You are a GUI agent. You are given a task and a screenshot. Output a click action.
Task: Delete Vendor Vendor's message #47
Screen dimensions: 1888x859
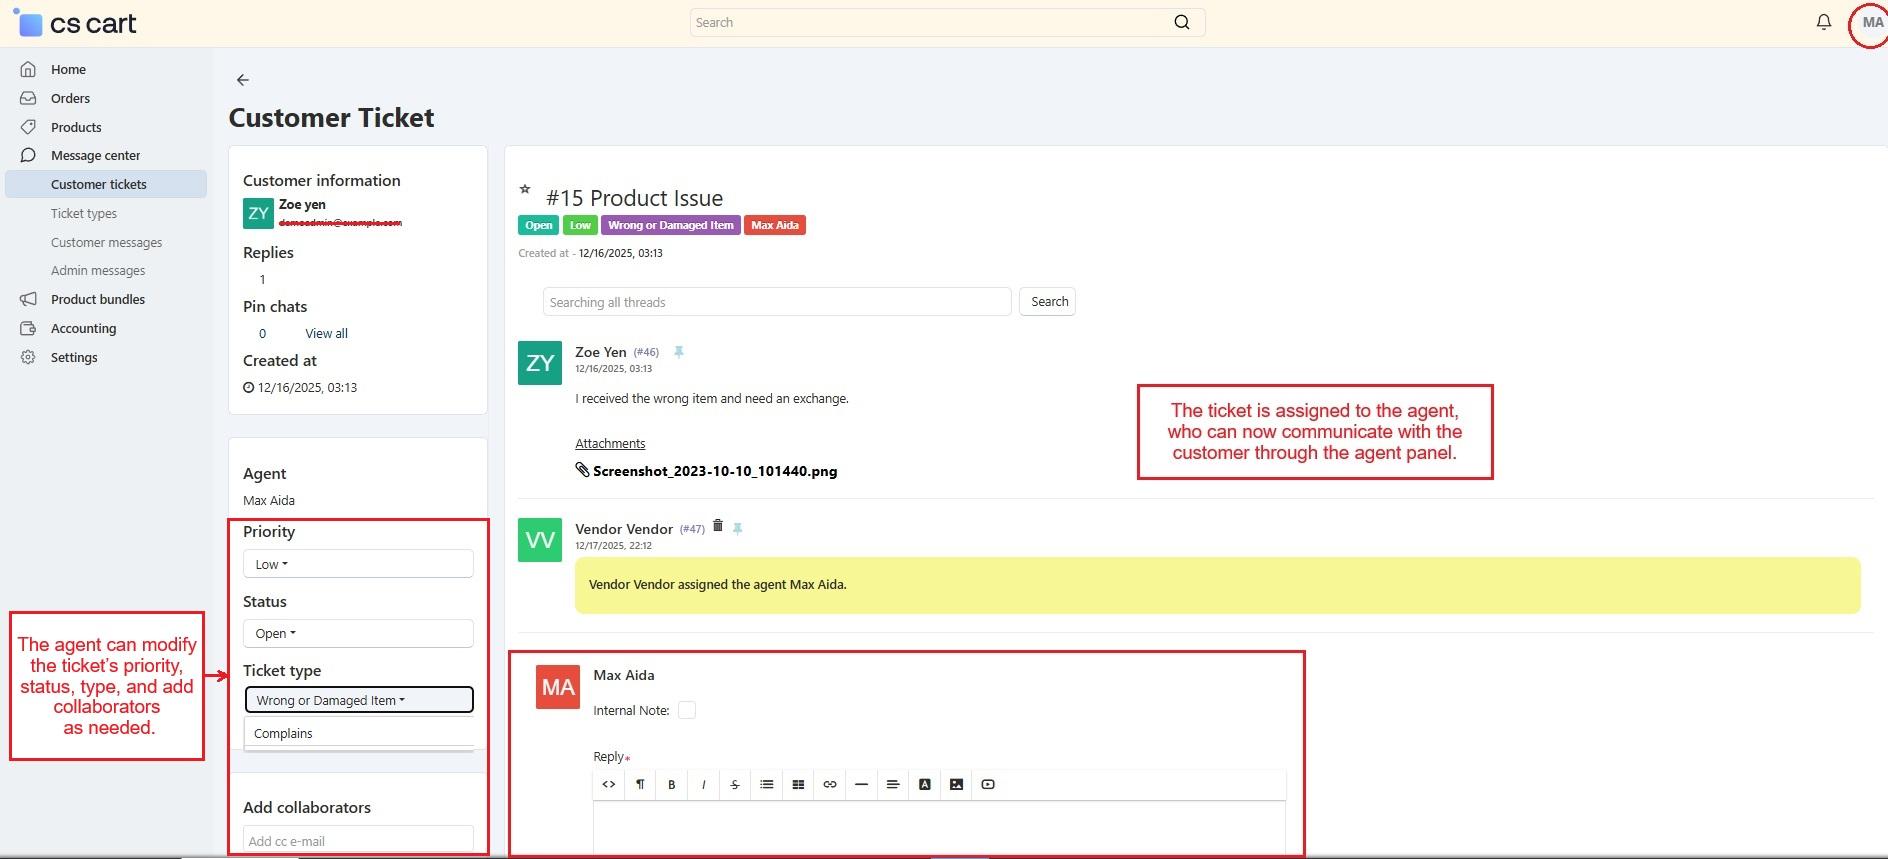[717, 526]
